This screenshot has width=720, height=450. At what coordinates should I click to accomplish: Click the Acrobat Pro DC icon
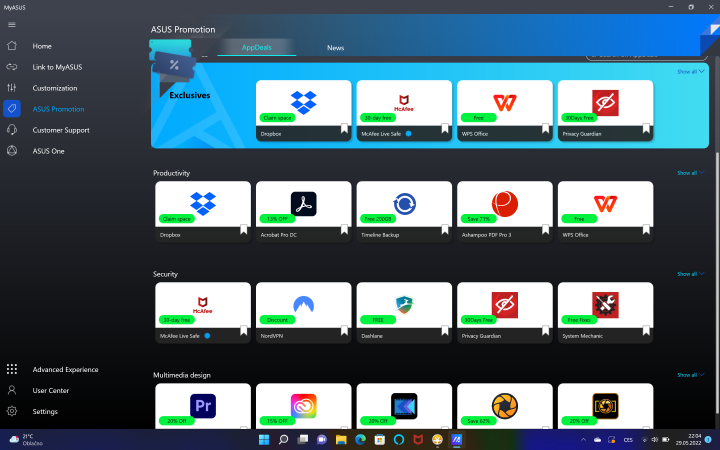(304, 203)
